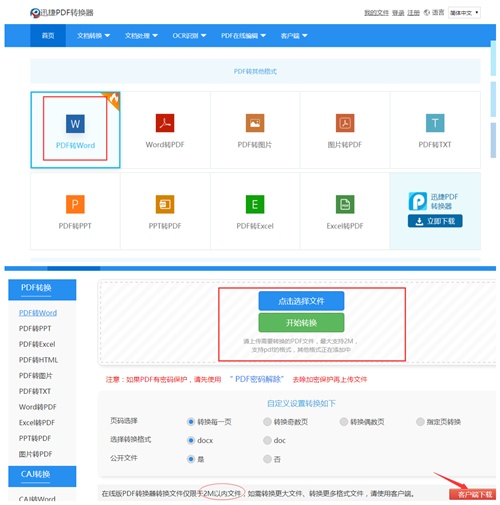Image resolution: width=500 pixels, height=505 pixels.
Task: Select the PDF转图片 picture icon
Action: point(255,123)
